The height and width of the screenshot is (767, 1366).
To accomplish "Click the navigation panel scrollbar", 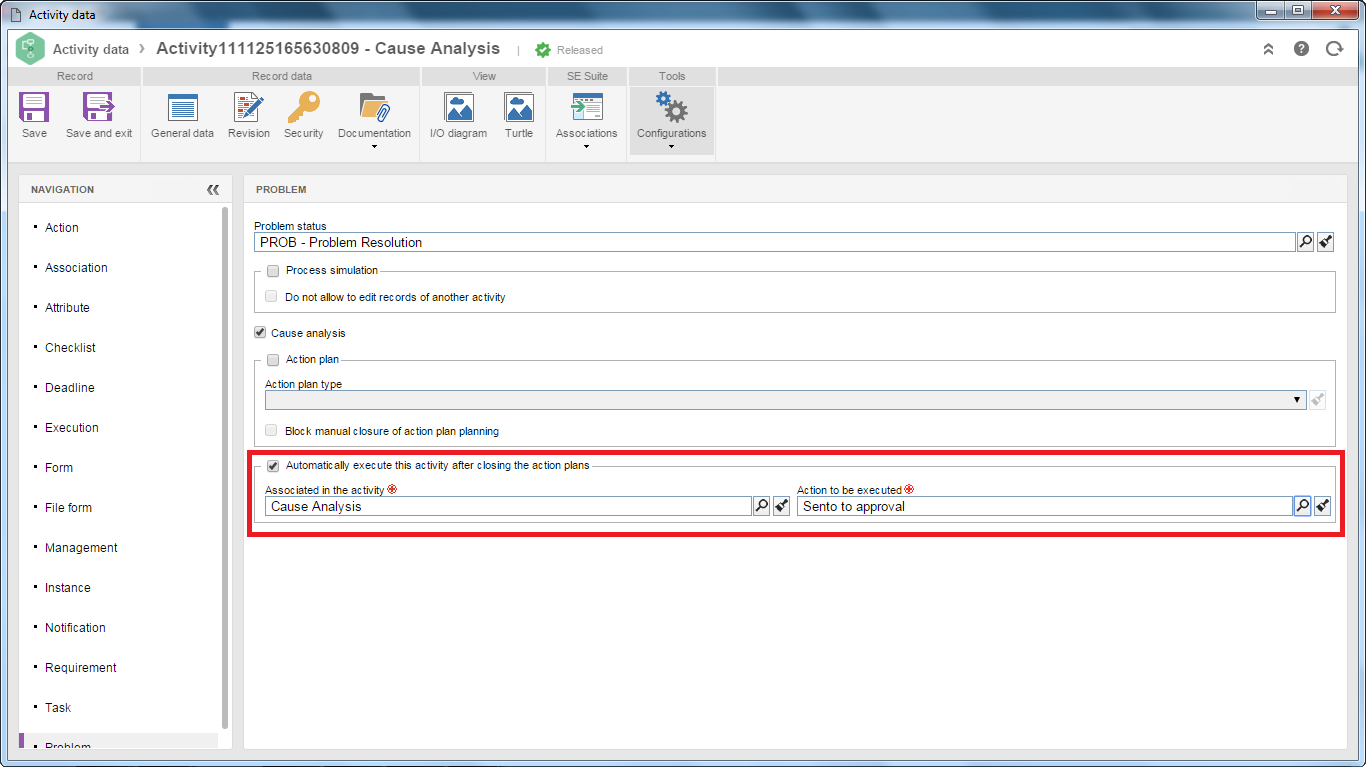I will [x=225, y=467].
